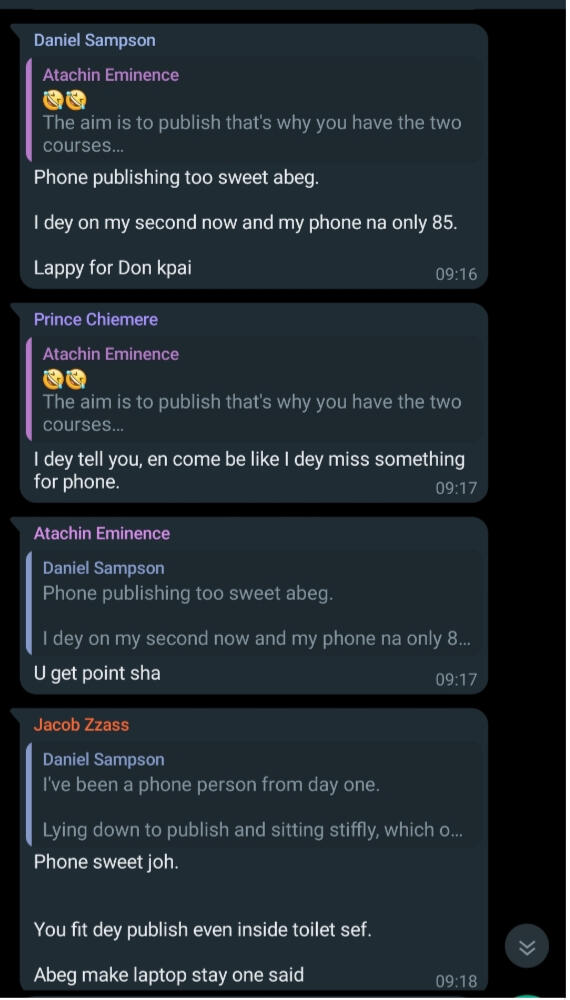The height and width of the screenshot is (1000, 570).
Task: Tap message 'Phone sweet joh.'
Action: click(106, 862)
